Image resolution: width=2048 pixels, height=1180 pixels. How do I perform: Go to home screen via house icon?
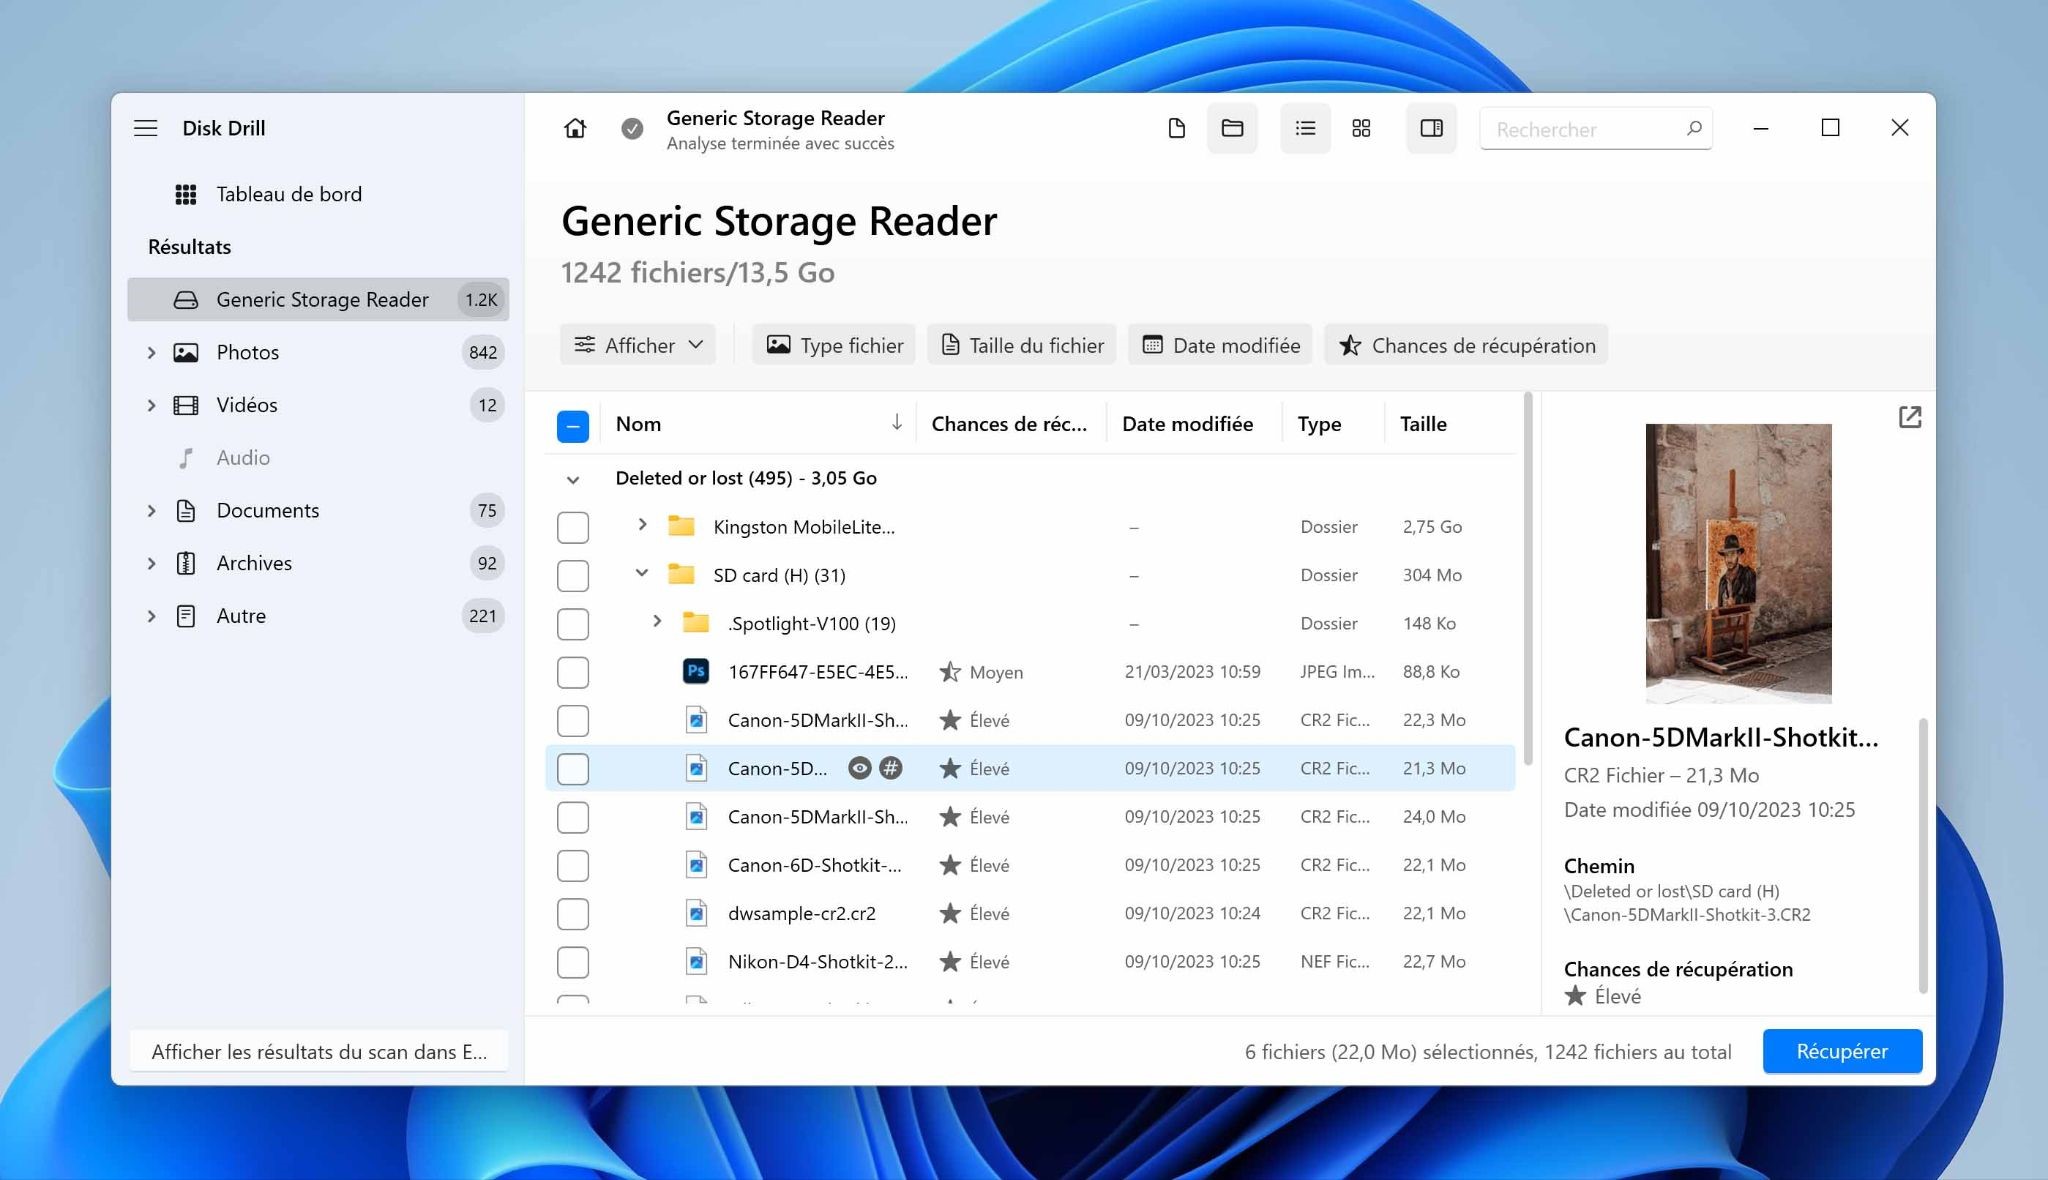coord(575,128)
